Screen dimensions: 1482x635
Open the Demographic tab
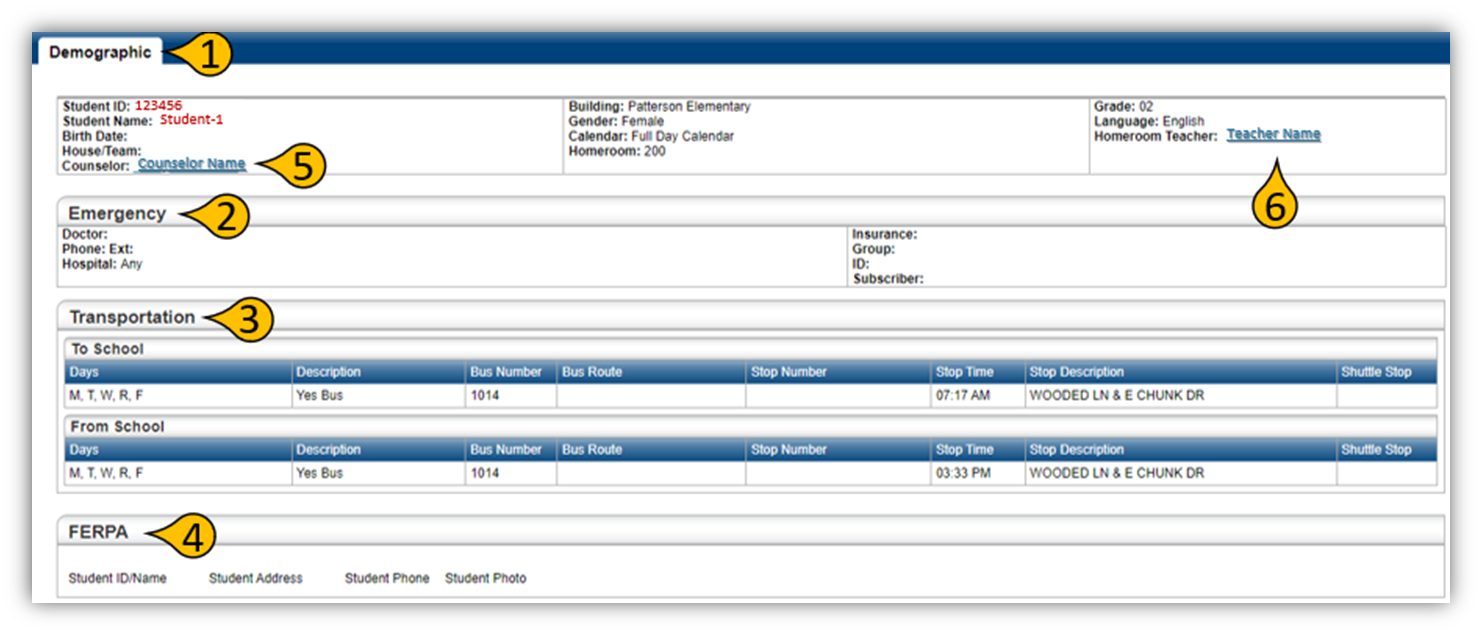[x=99, y=52]
